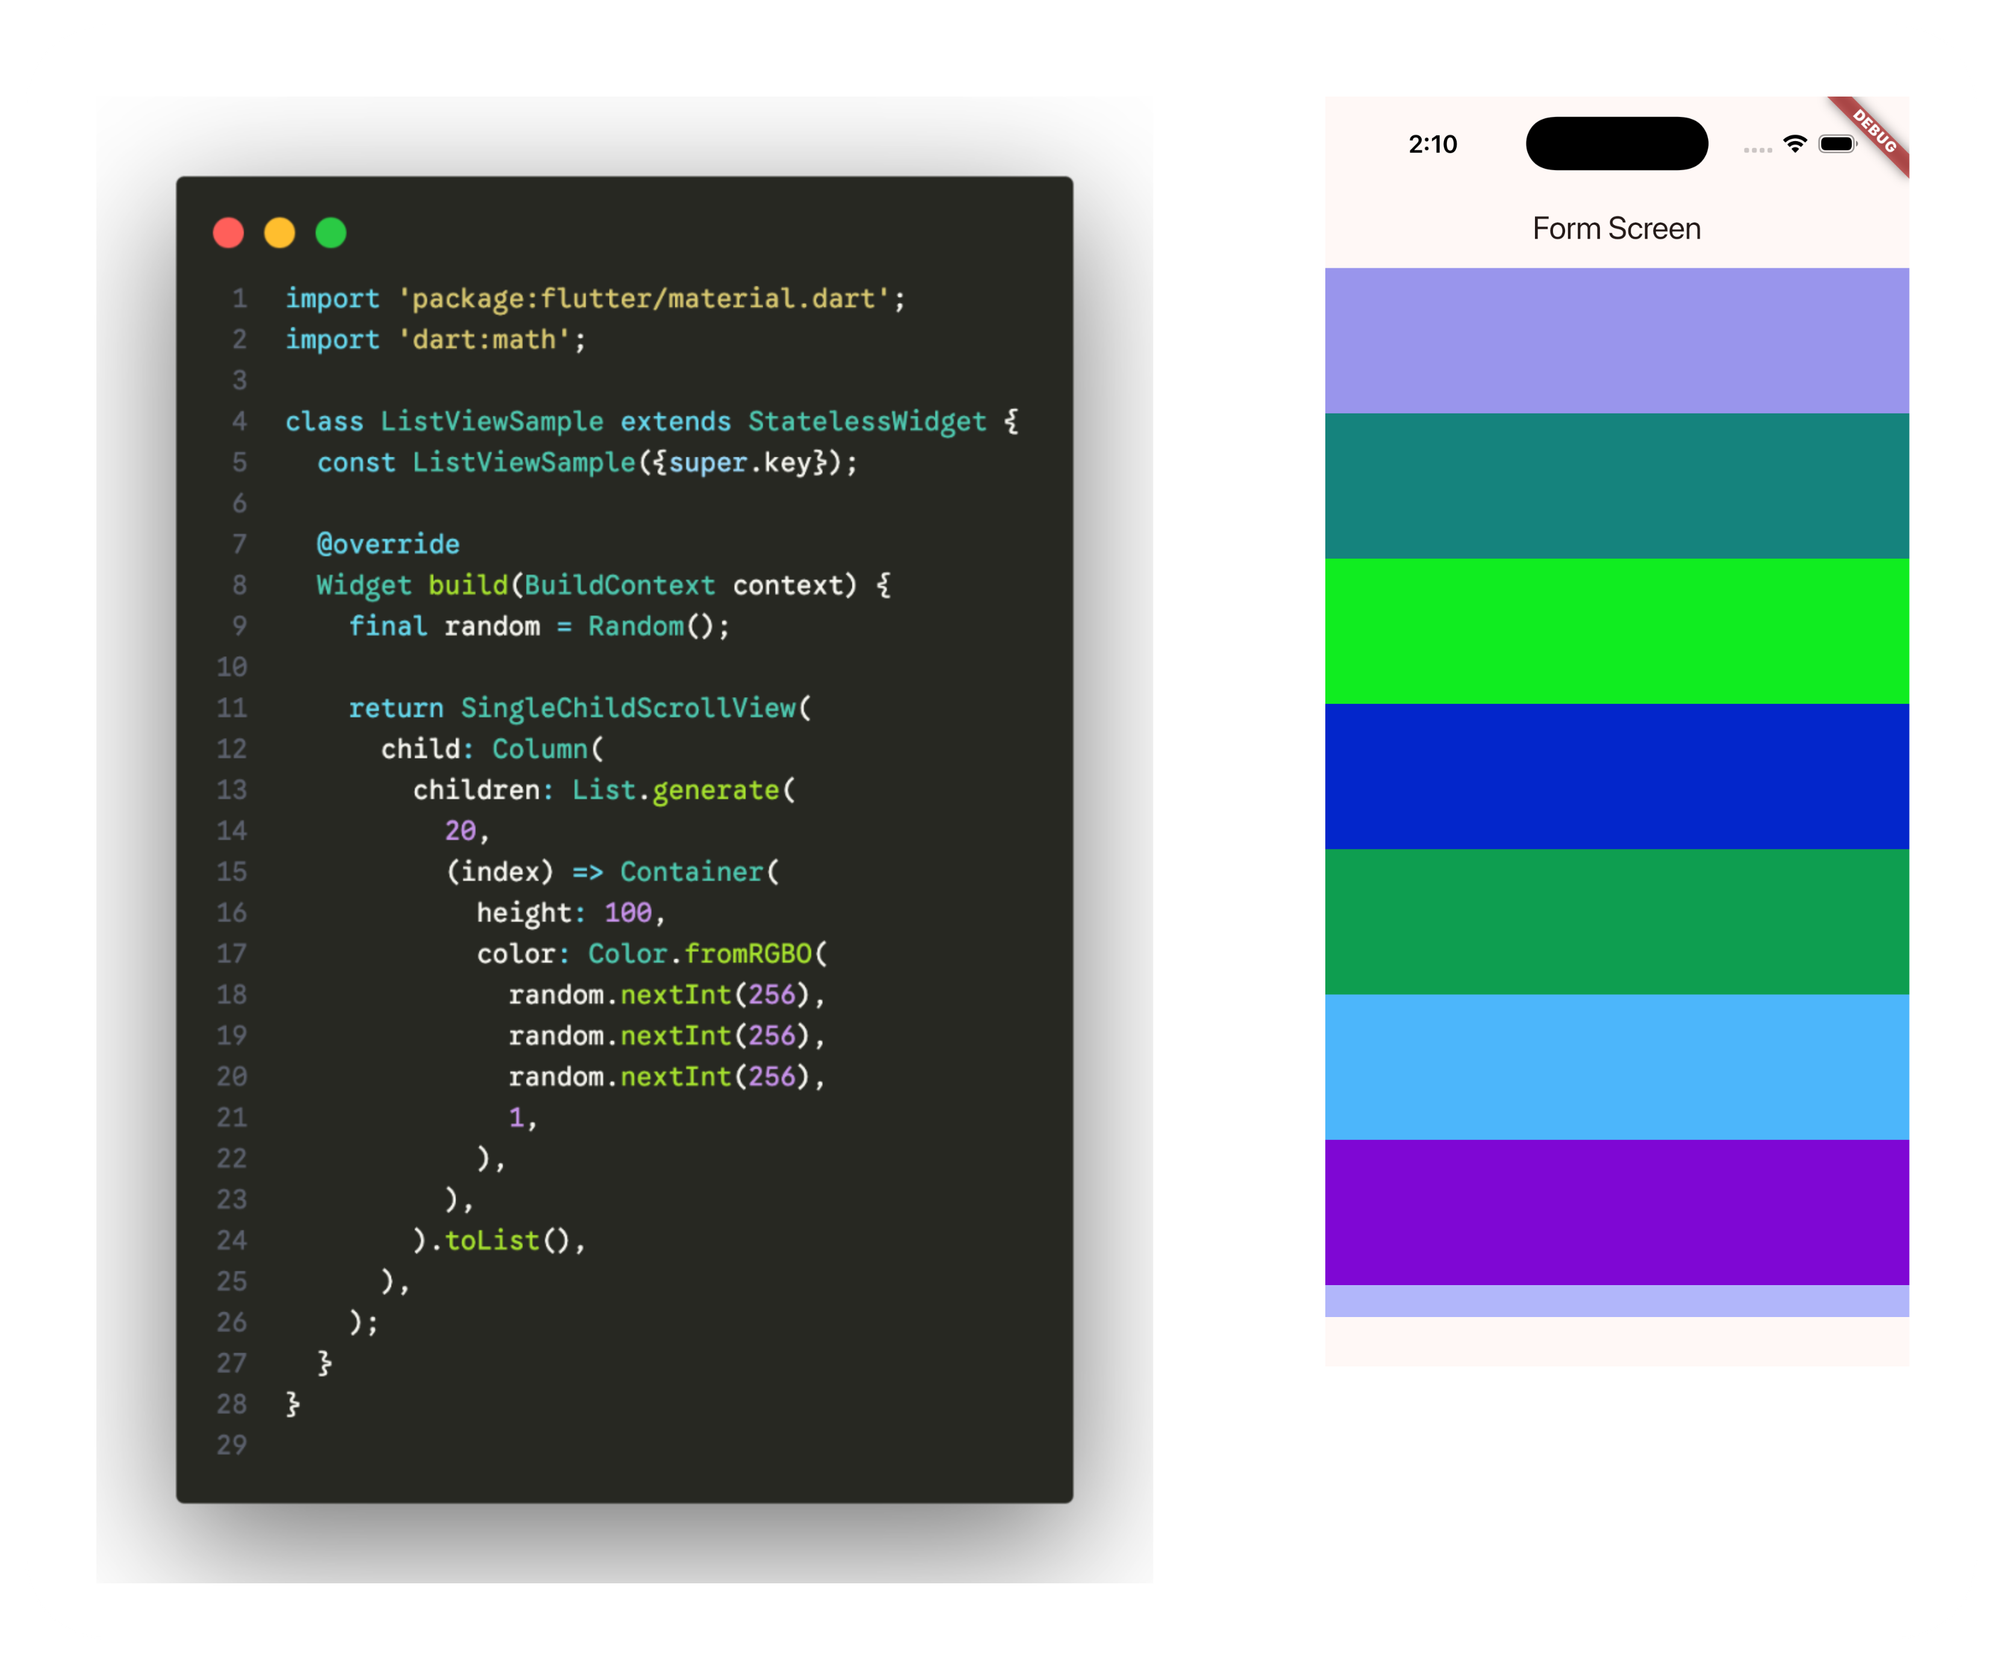The image size is (2000, 1663).
Task: Tap the partial light lavender strip at bottom
Action: pyautogui.click(x=1616, y=1301)
